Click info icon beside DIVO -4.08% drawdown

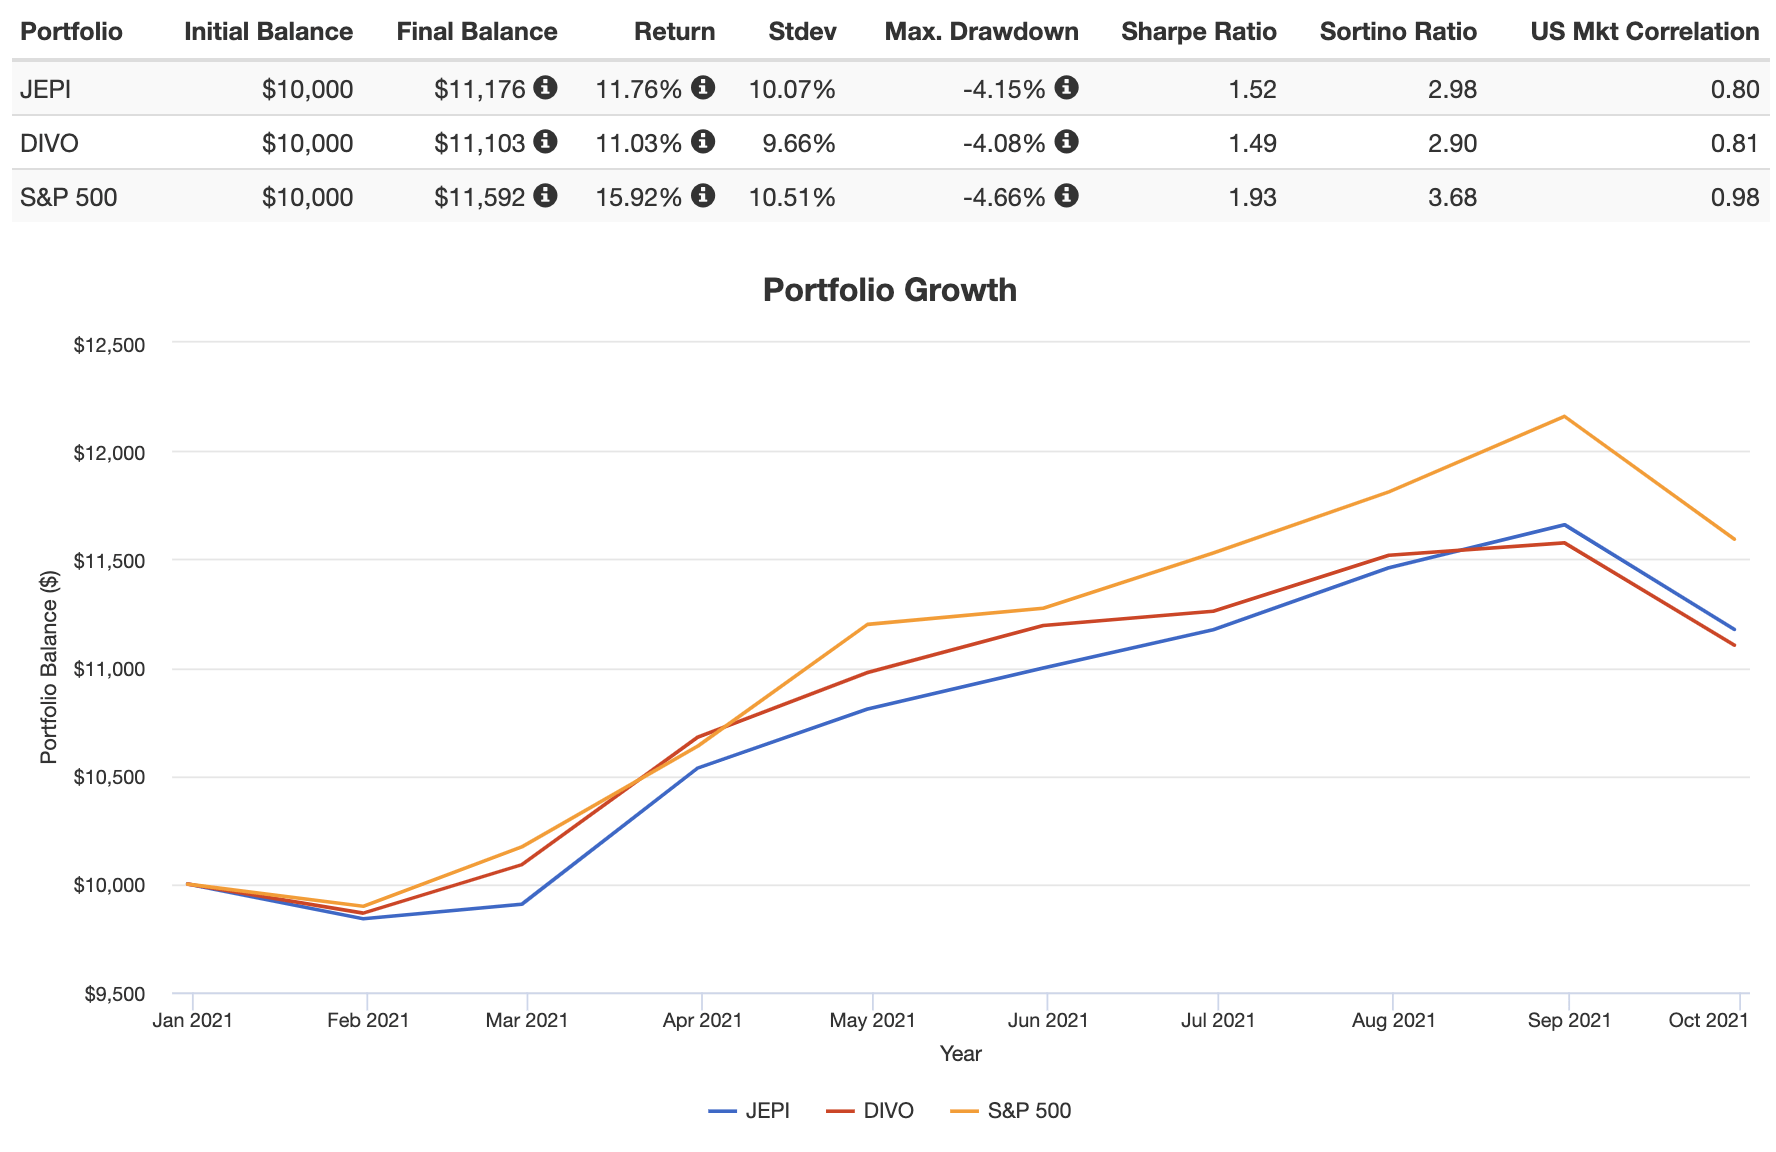point(1067,142)
